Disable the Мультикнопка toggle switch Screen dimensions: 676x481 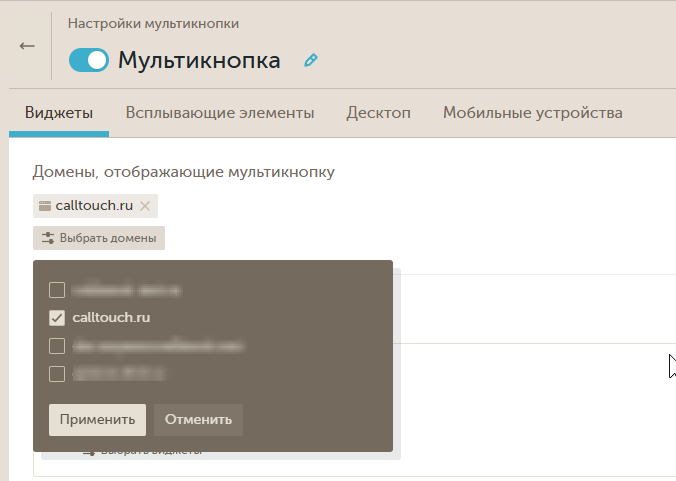[x=88, y=61]
